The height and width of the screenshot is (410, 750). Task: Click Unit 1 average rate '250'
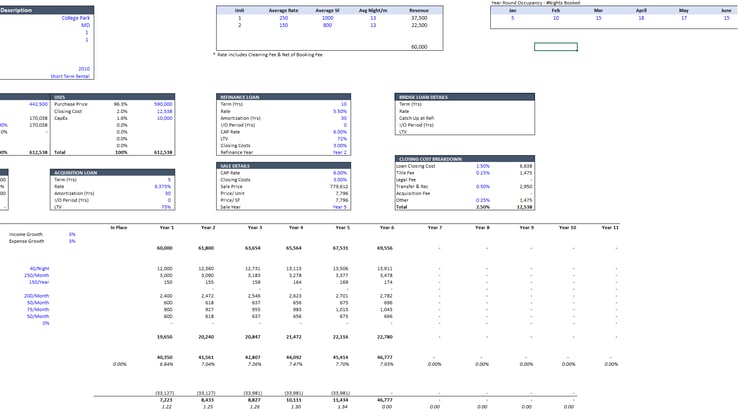[x=284, y=18]
